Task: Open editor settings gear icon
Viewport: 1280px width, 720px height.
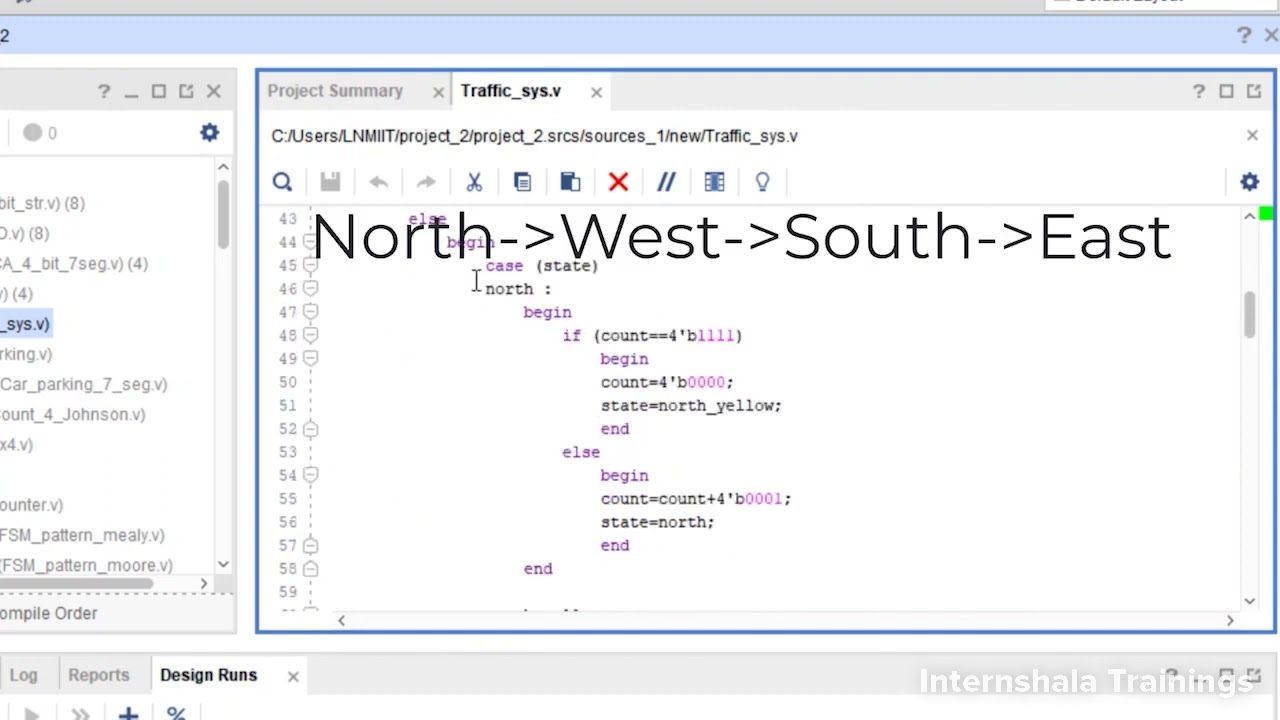Action: point(1249,182)
